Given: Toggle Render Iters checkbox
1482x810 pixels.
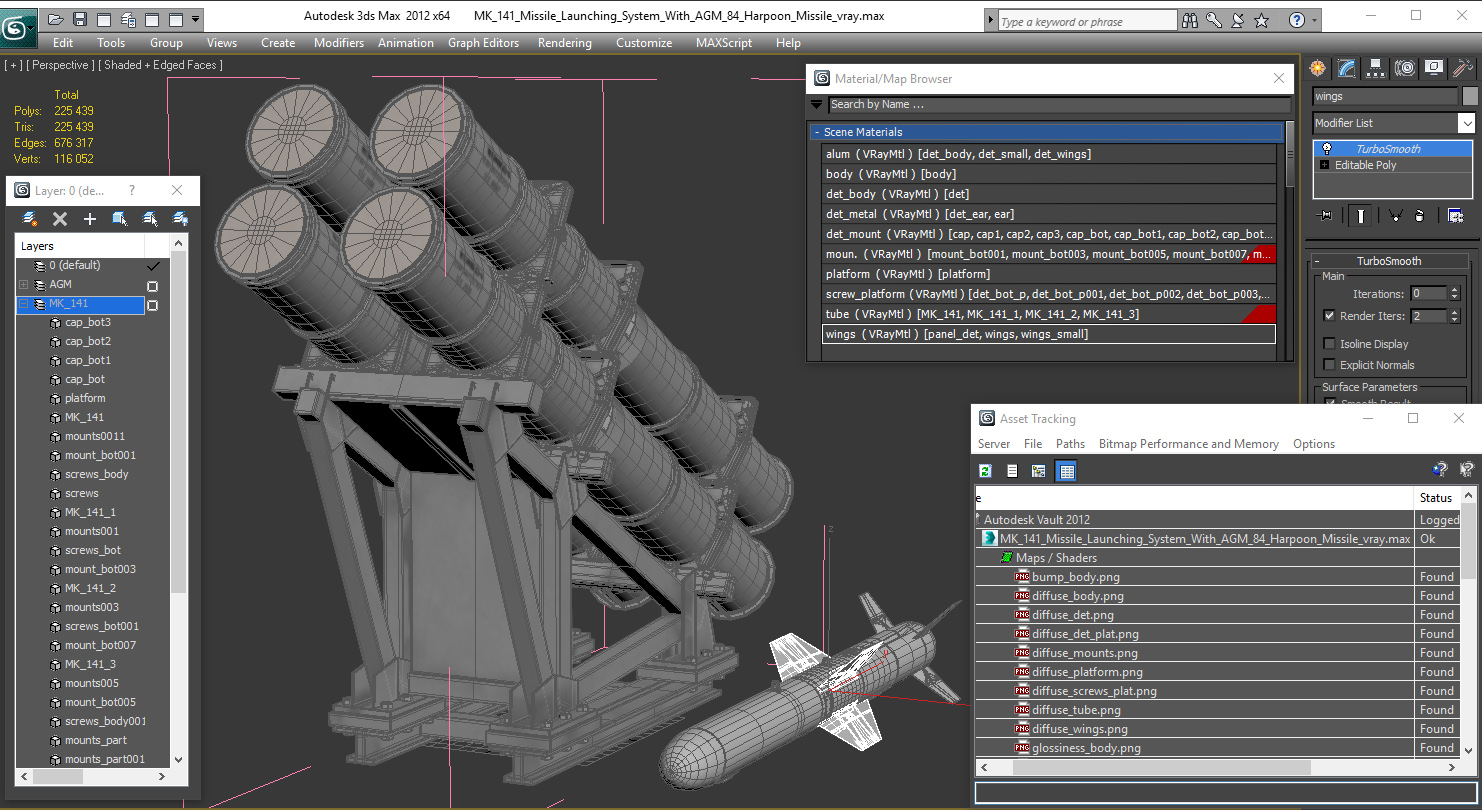Looking at the screenshot, I should 1329,315.
